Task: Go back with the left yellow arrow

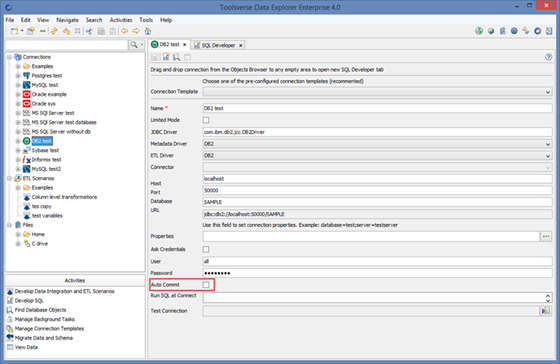Action: [x=124, y=31]
